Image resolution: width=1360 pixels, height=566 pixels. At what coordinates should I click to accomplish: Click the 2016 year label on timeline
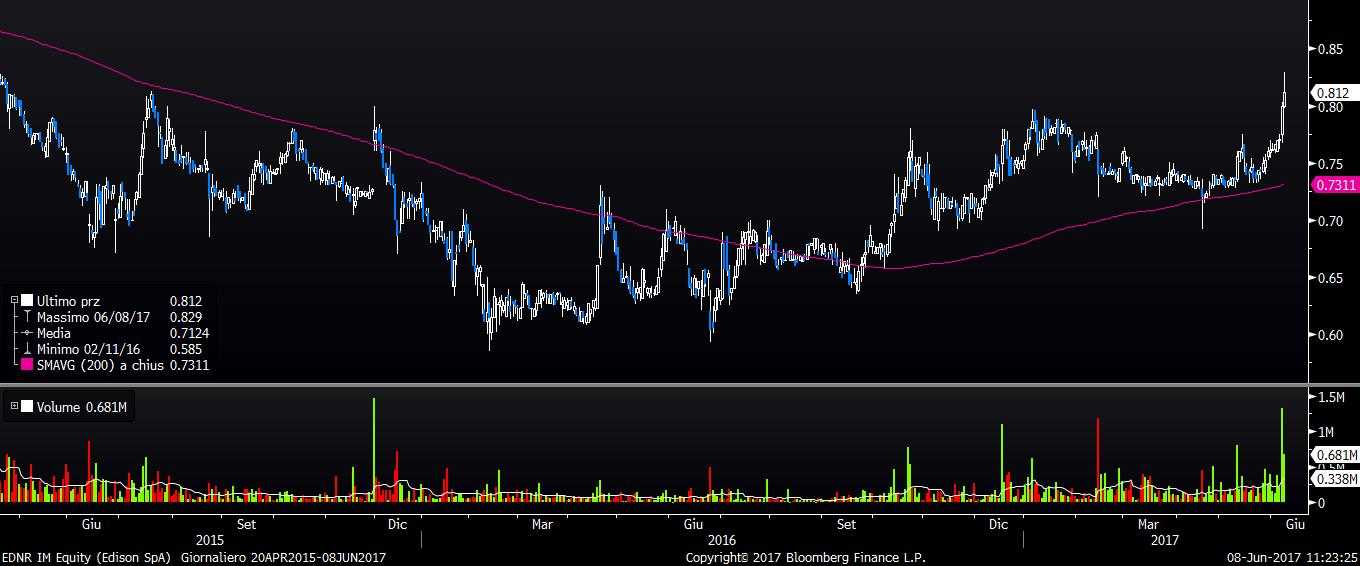721,540
